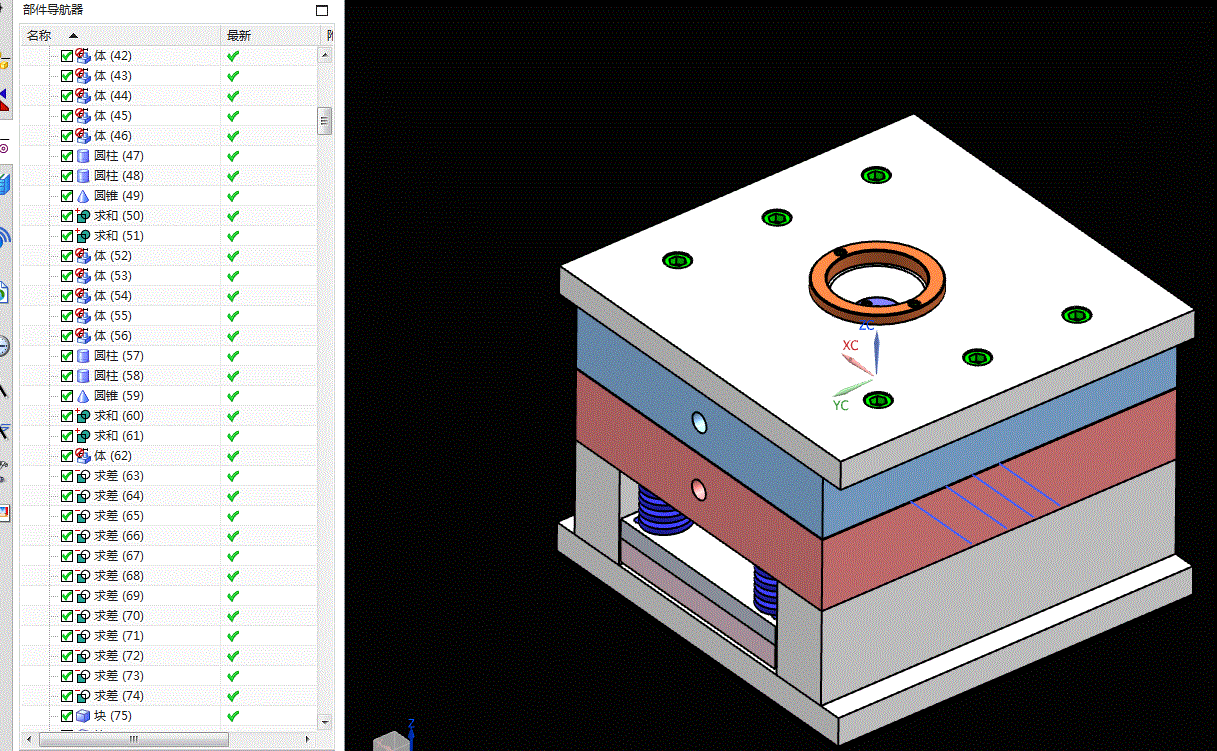This screenshot has height=751, width=1217.
Task: Toggle the checkbox of 圆柱 (47)
Action: 67,156
